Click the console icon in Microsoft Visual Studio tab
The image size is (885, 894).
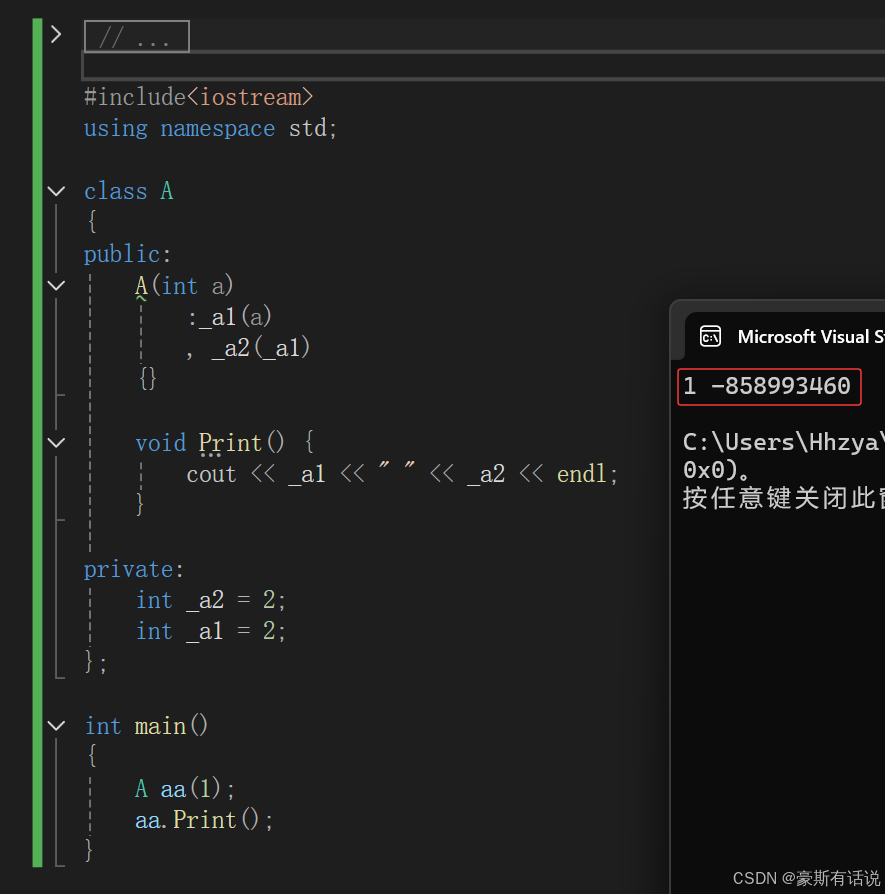711,336
